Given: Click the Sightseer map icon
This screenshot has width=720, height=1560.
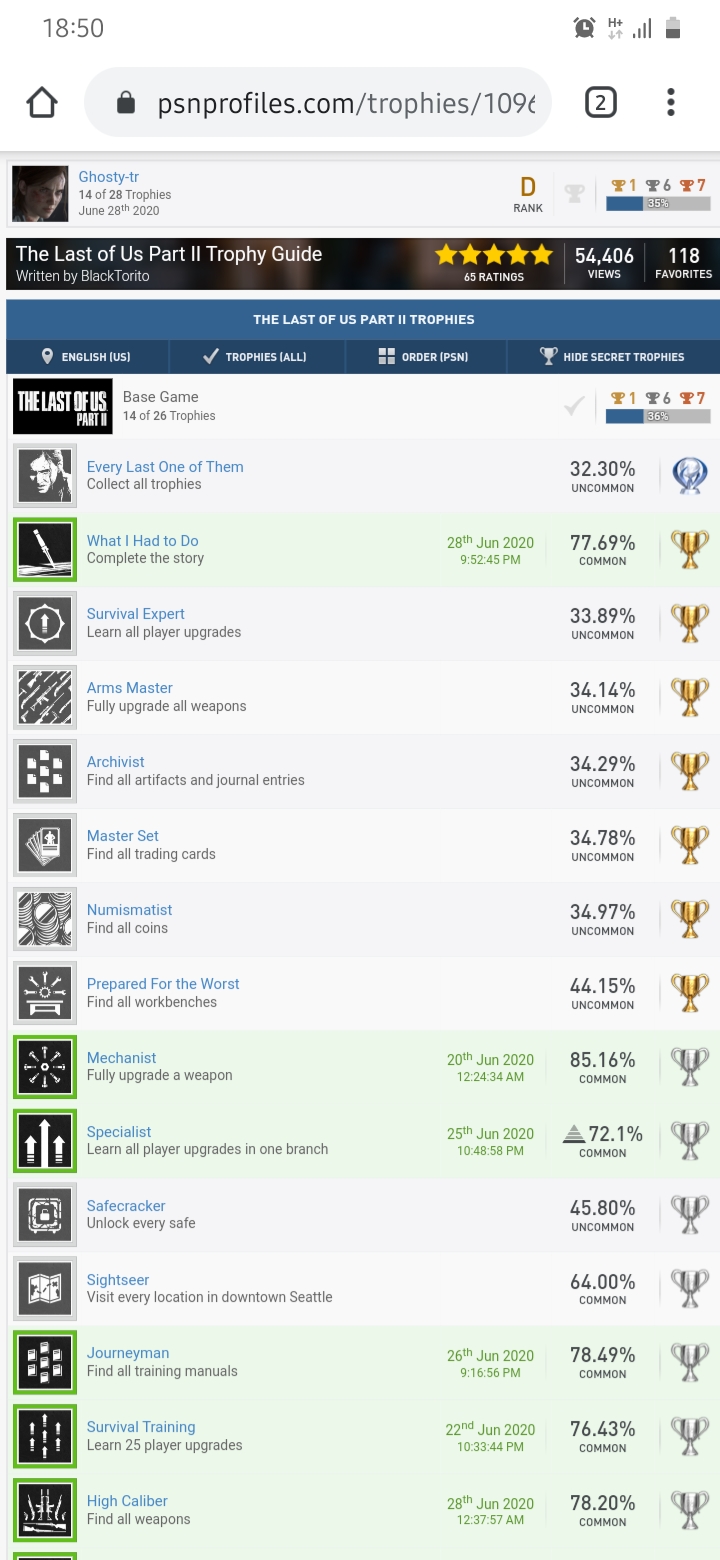Looking at the screenshot, I should 45,1290.
